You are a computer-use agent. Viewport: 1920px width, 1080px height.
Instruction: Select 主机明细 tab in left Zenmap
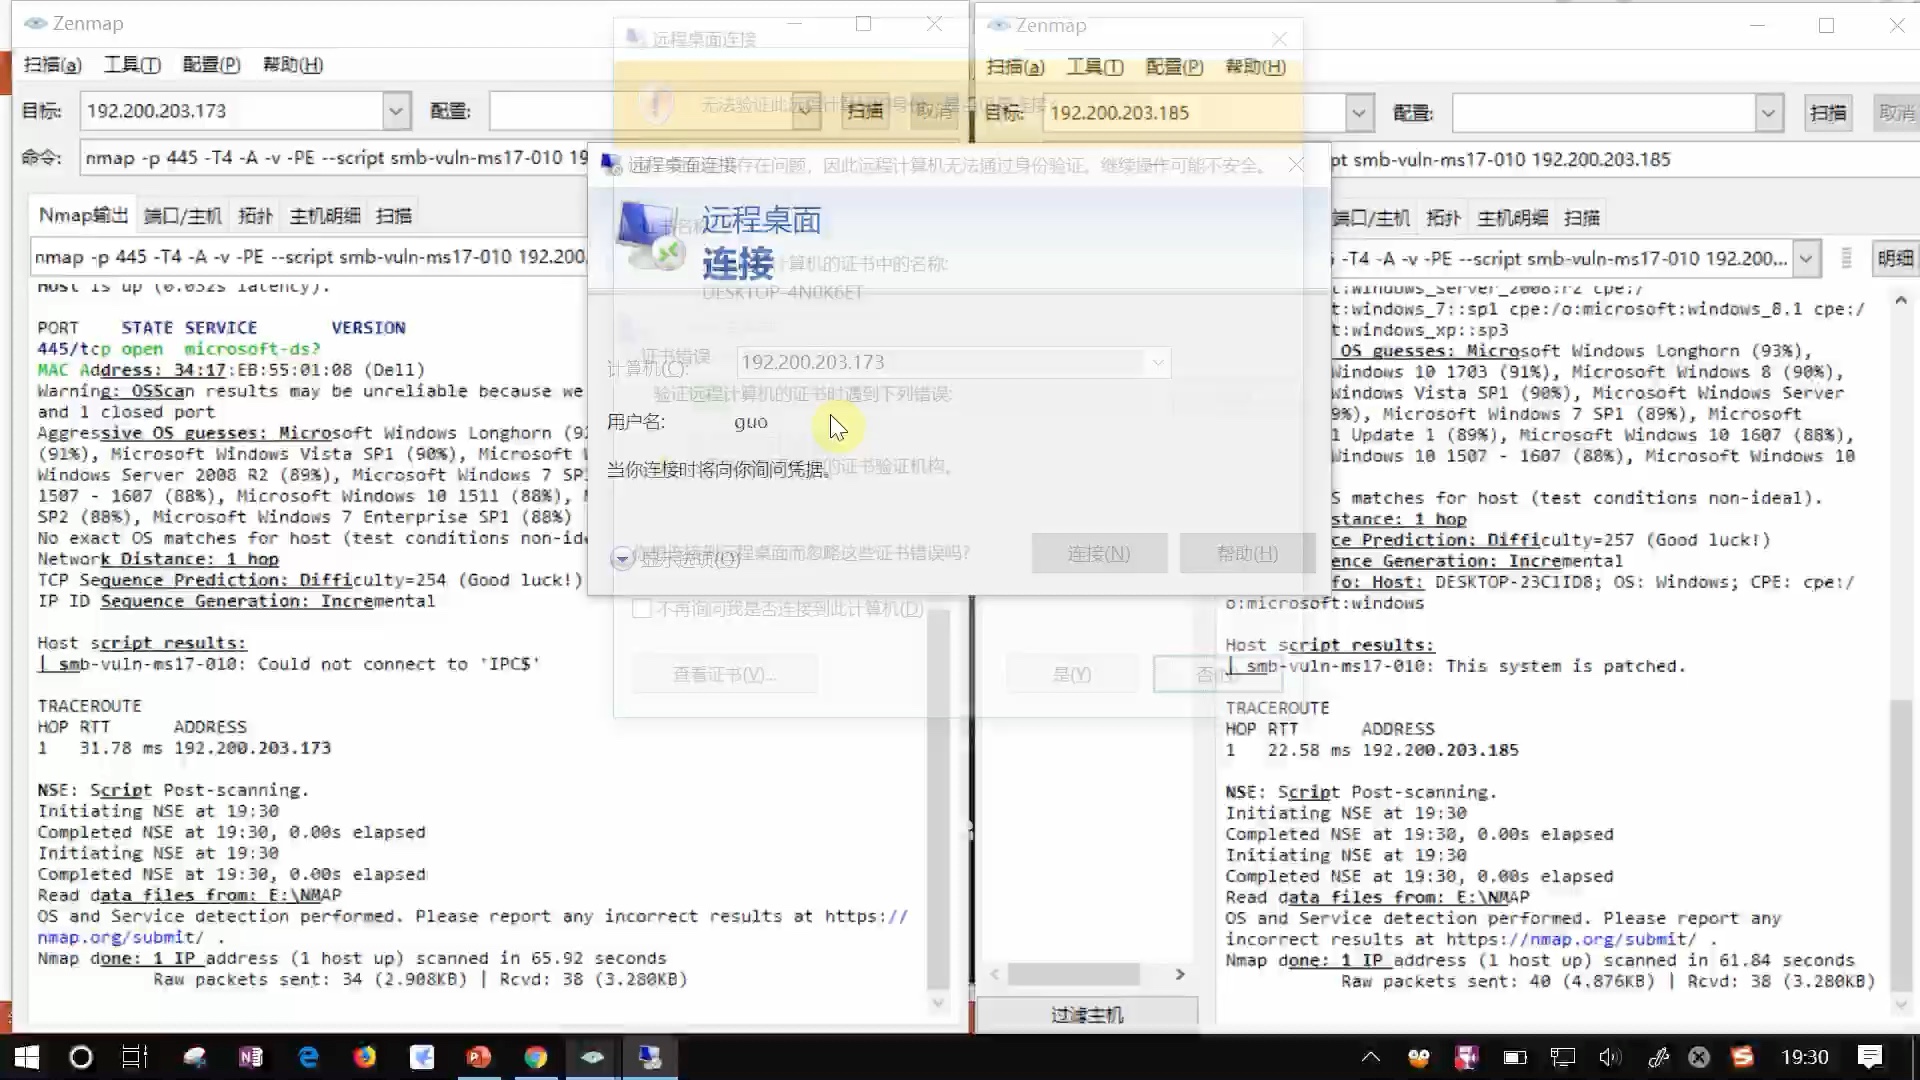324,216
